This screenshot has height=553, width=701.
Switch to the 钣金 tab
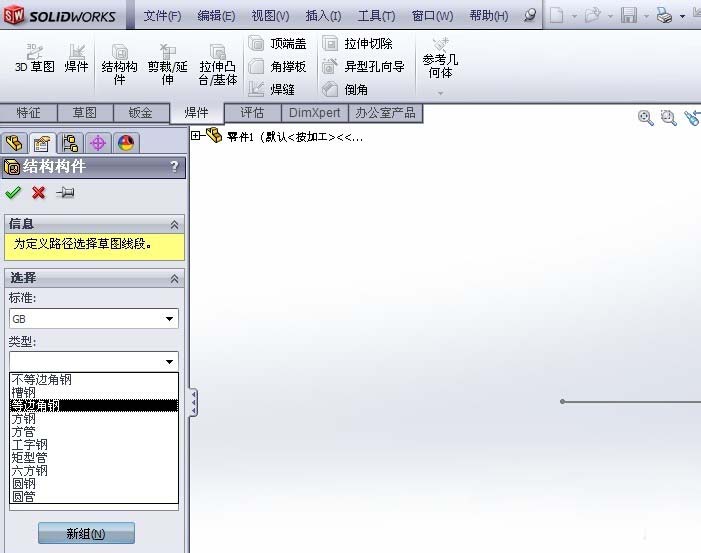141,113
